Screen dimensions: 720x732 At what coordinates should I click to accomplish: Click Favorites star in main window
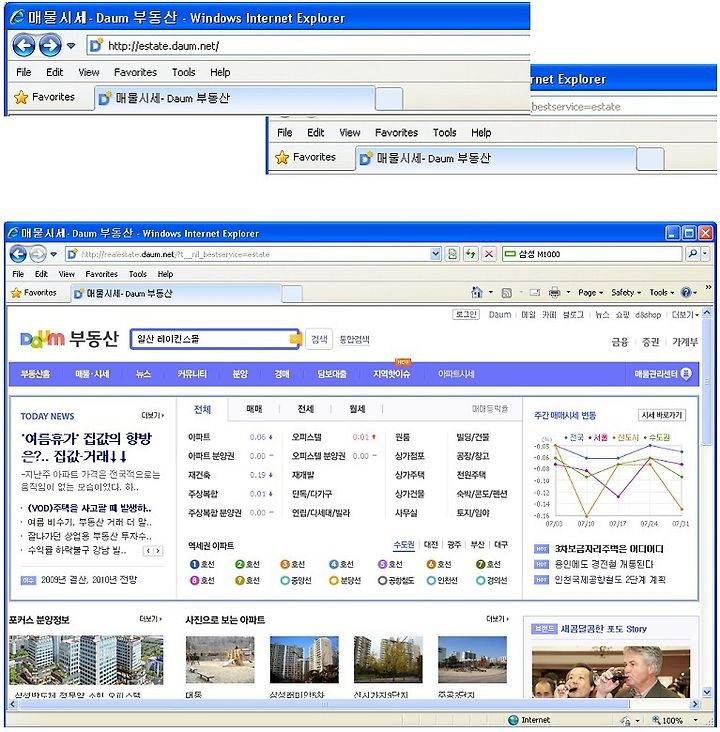click(16, 293)
